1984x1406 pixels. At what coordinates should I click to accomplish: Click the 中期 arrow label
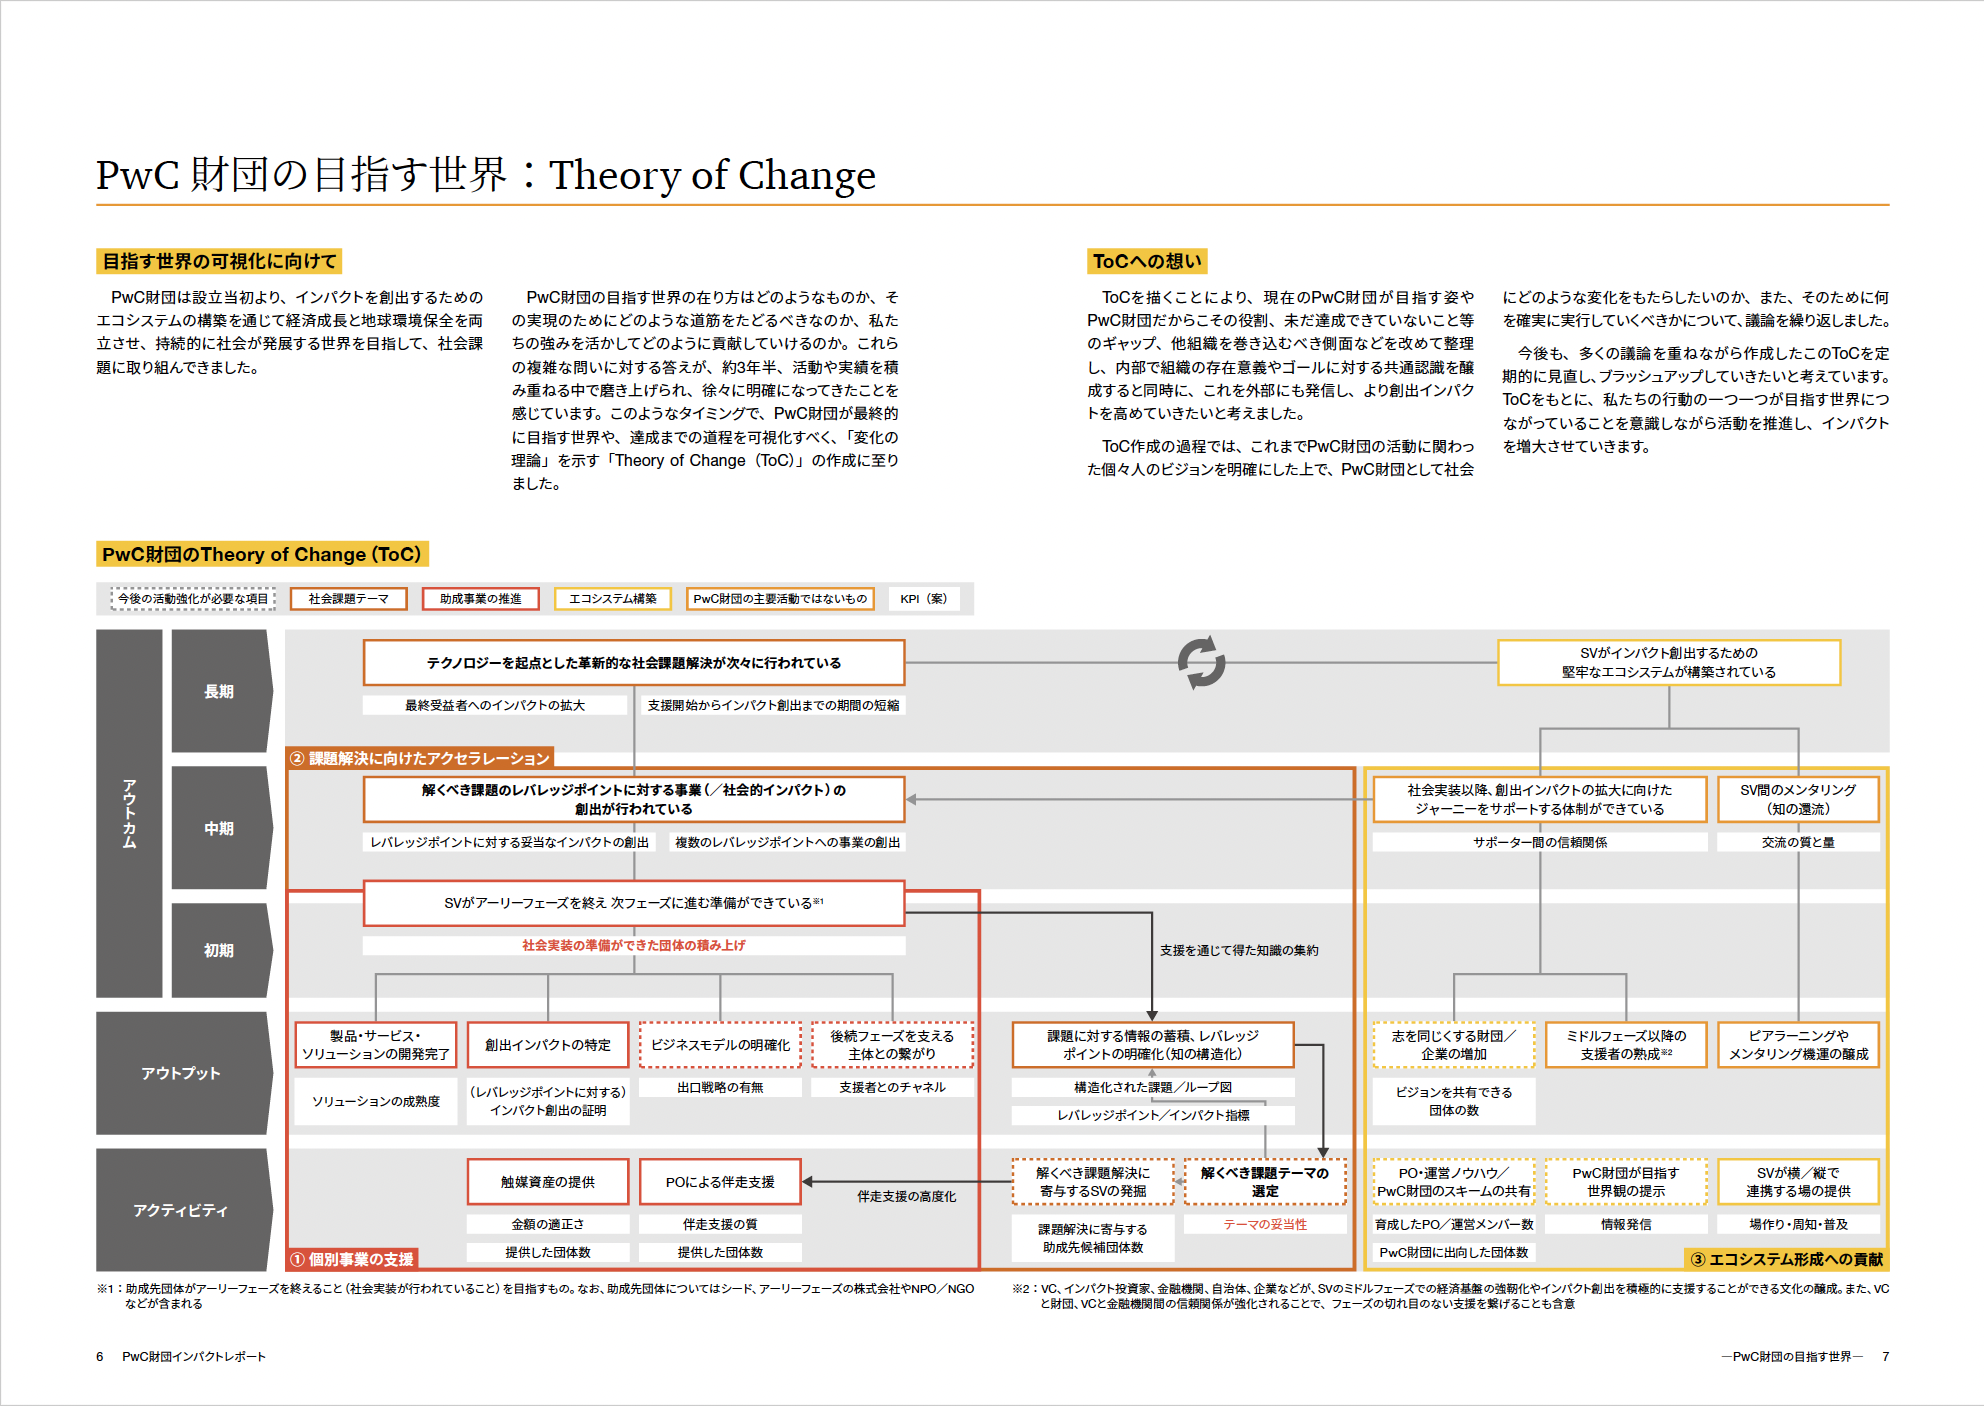click(219, 828)
